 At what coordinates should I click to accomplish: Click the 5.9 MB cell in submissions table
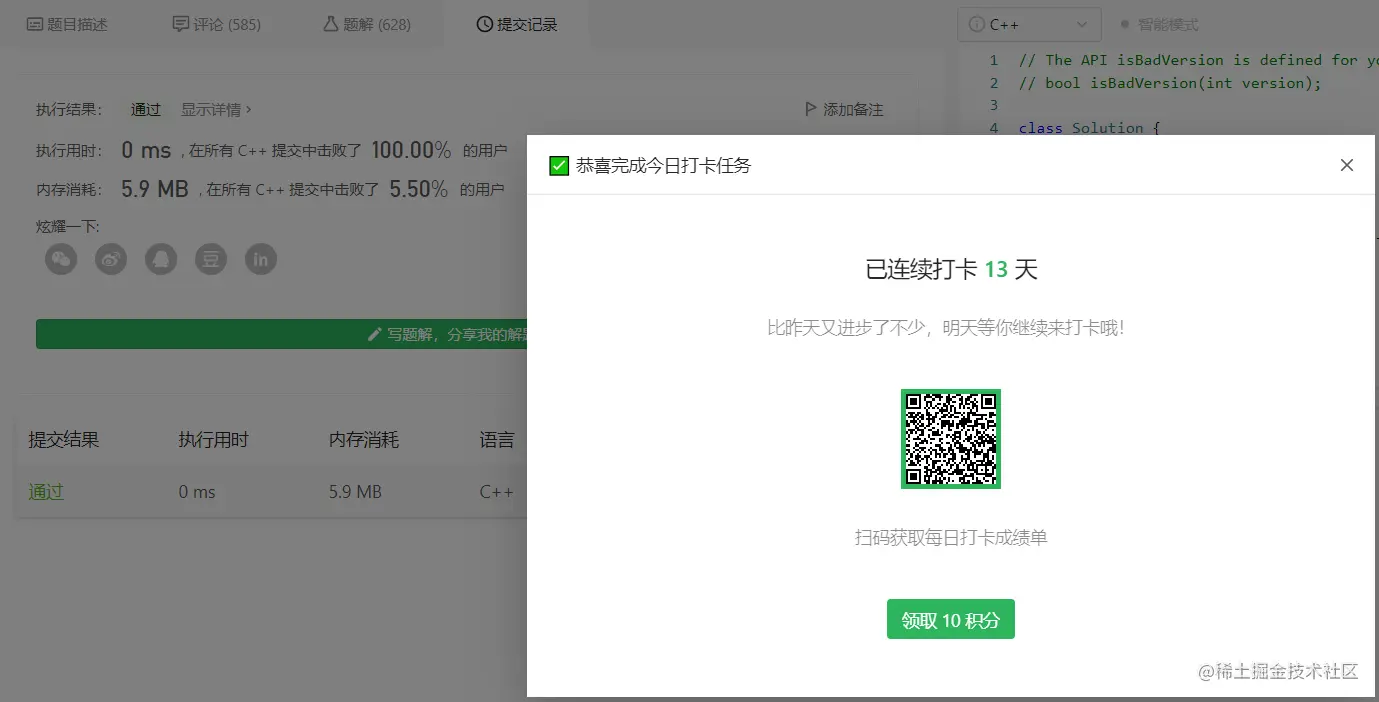coord(355,492)
